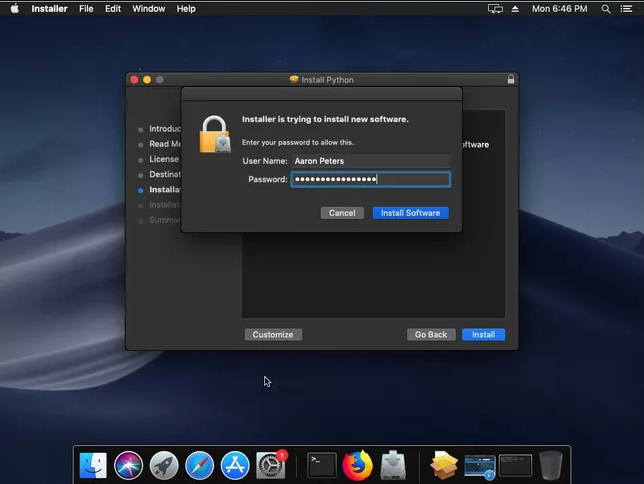This screenshot has width=644, height=484.
Task: Open the Help menu
Action: (186, 9)
